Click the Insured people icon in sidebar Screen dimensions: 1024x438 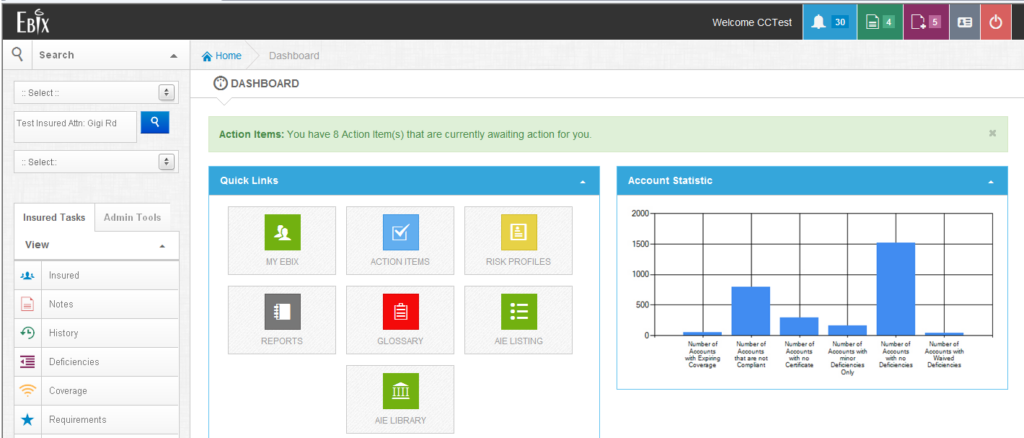[27, 275]
